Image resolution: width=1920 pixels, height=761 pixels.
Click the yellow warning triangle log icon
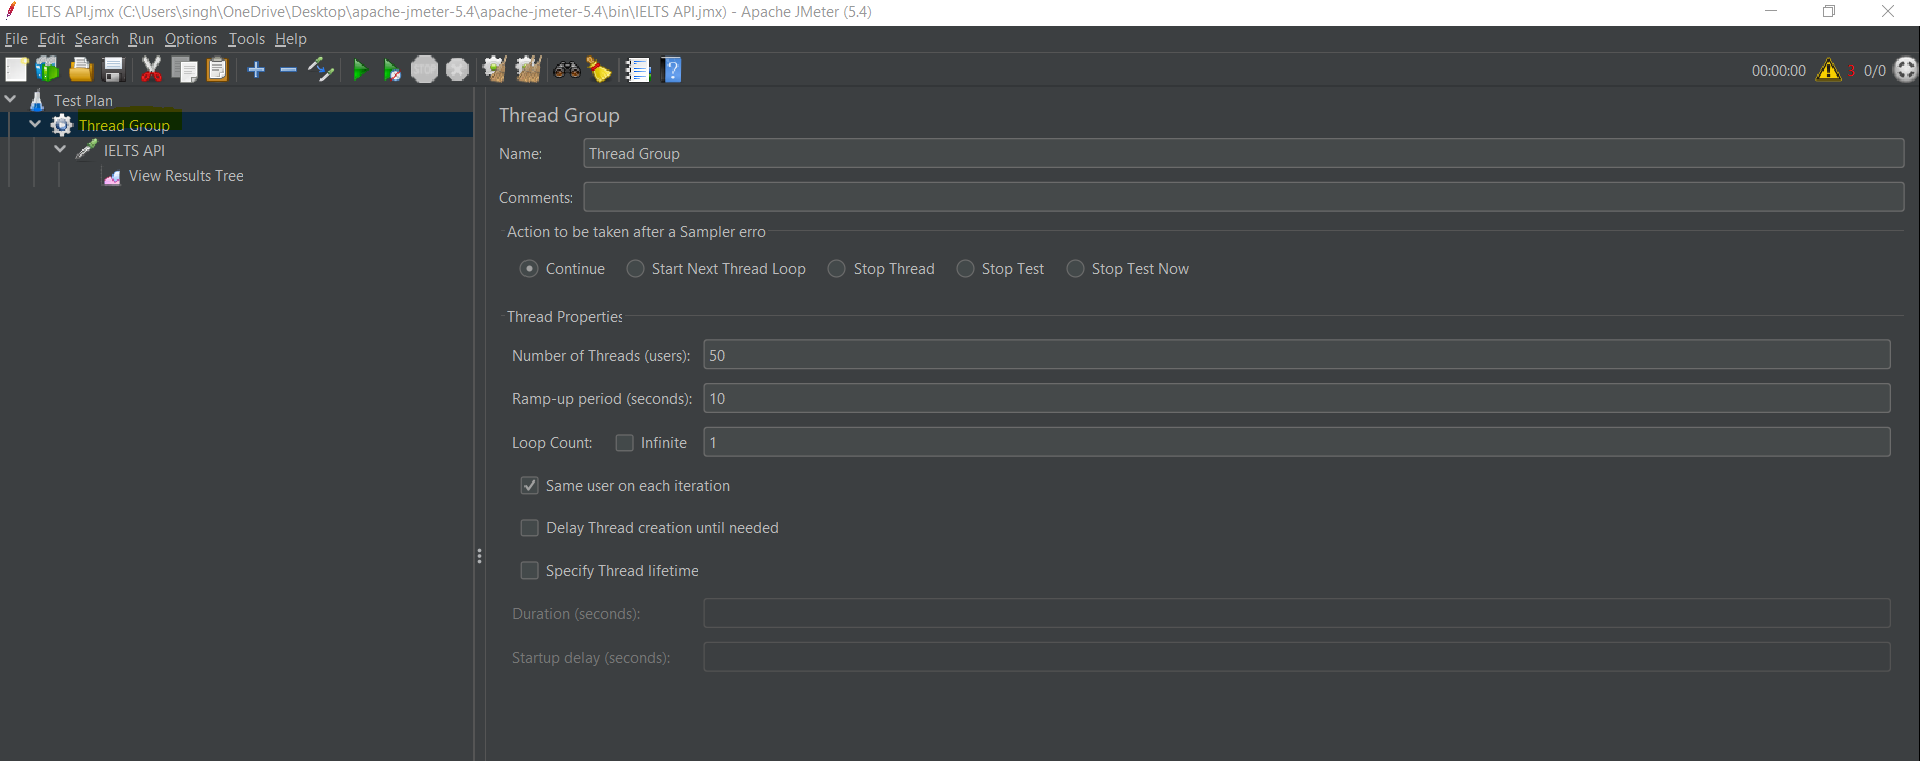pyautogui.click(x=1828, y=70)
